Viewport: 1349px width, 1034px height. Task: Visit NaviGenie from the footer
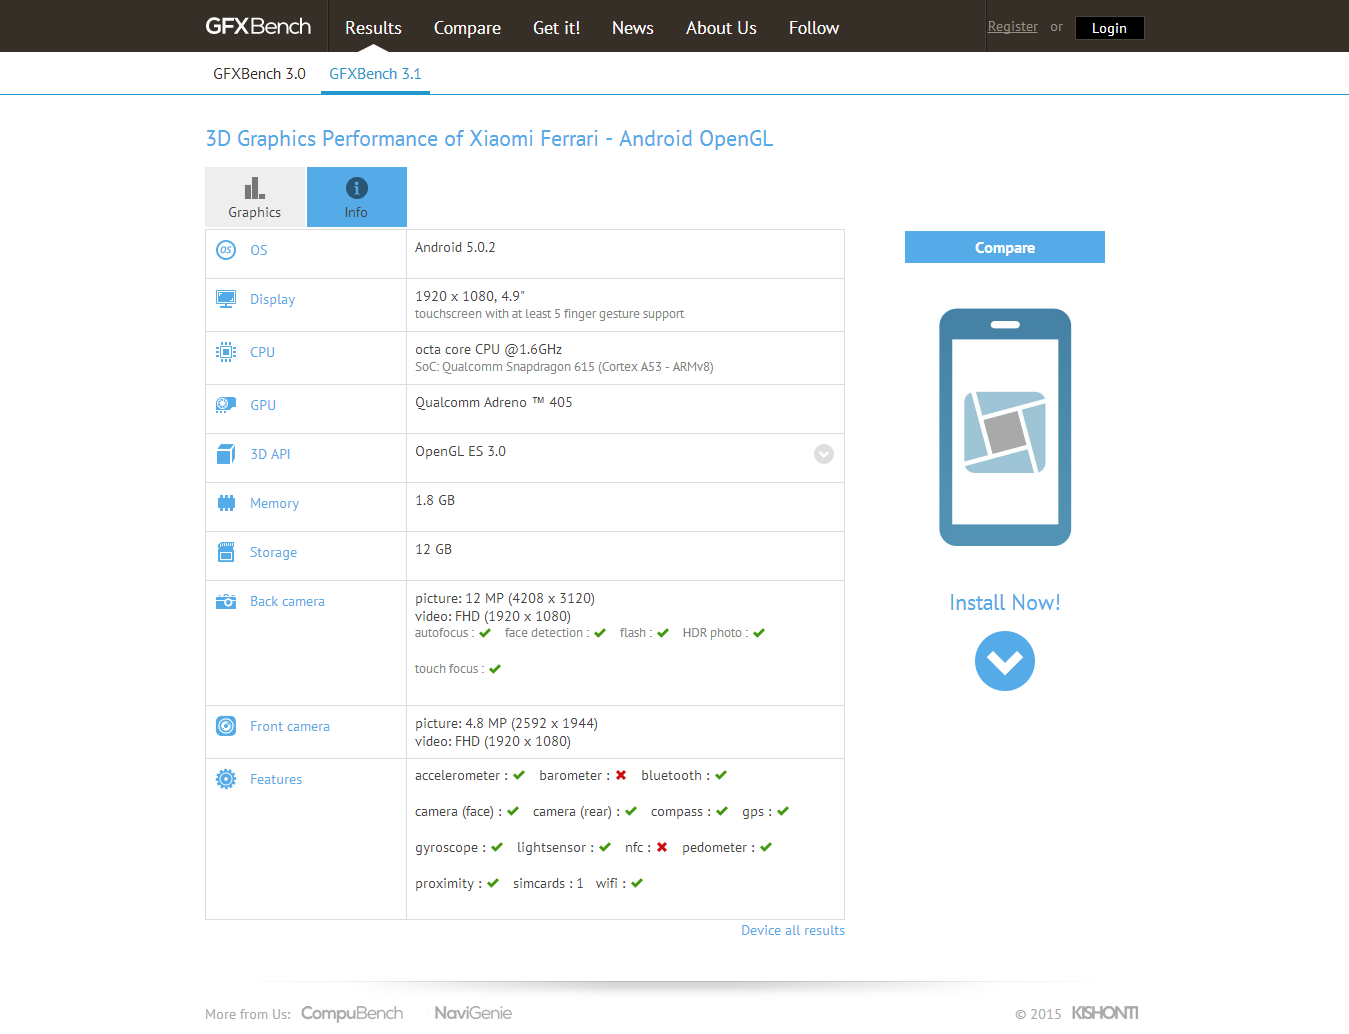[473, 1013]
